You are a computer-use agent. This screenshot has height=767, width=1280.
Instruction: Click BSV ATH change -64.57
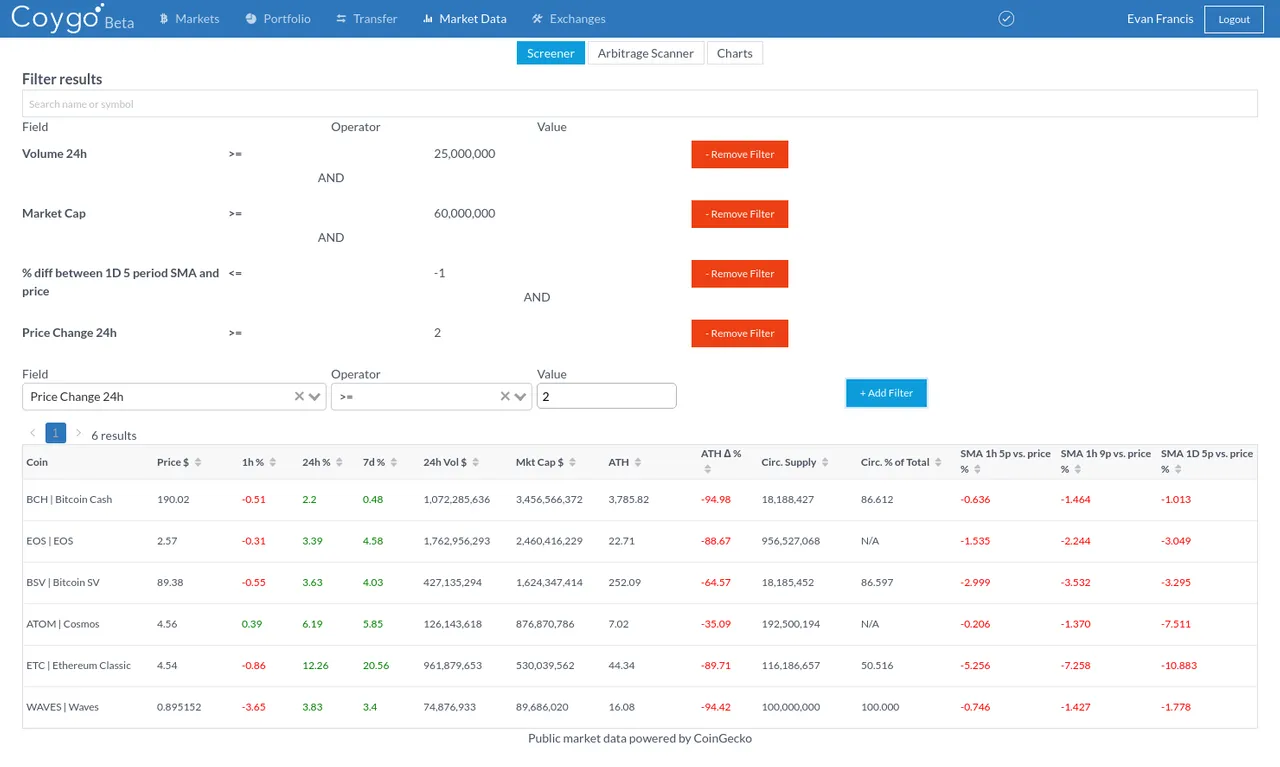pos(716,582)
